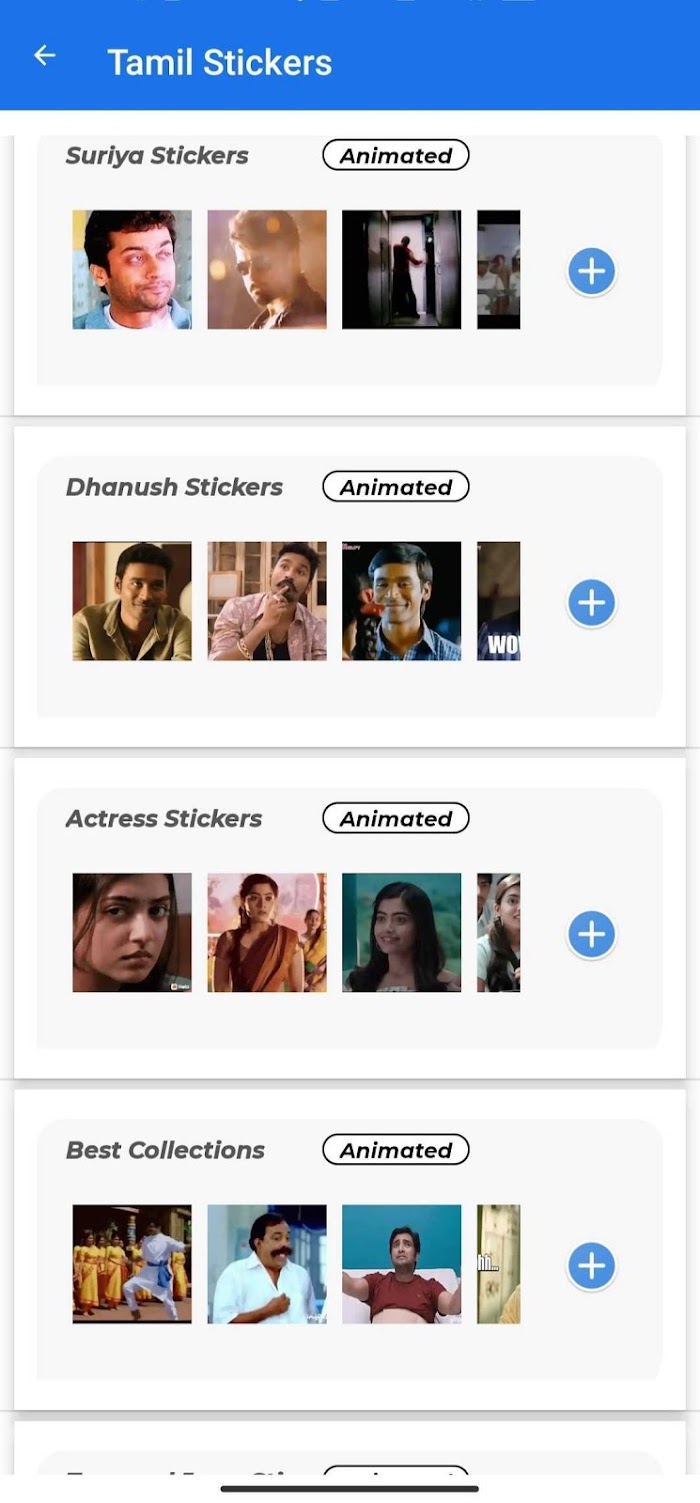700x1503 pixels.
Task: Select first Suriya sticker in blue jacket
Action: point(132,269)
